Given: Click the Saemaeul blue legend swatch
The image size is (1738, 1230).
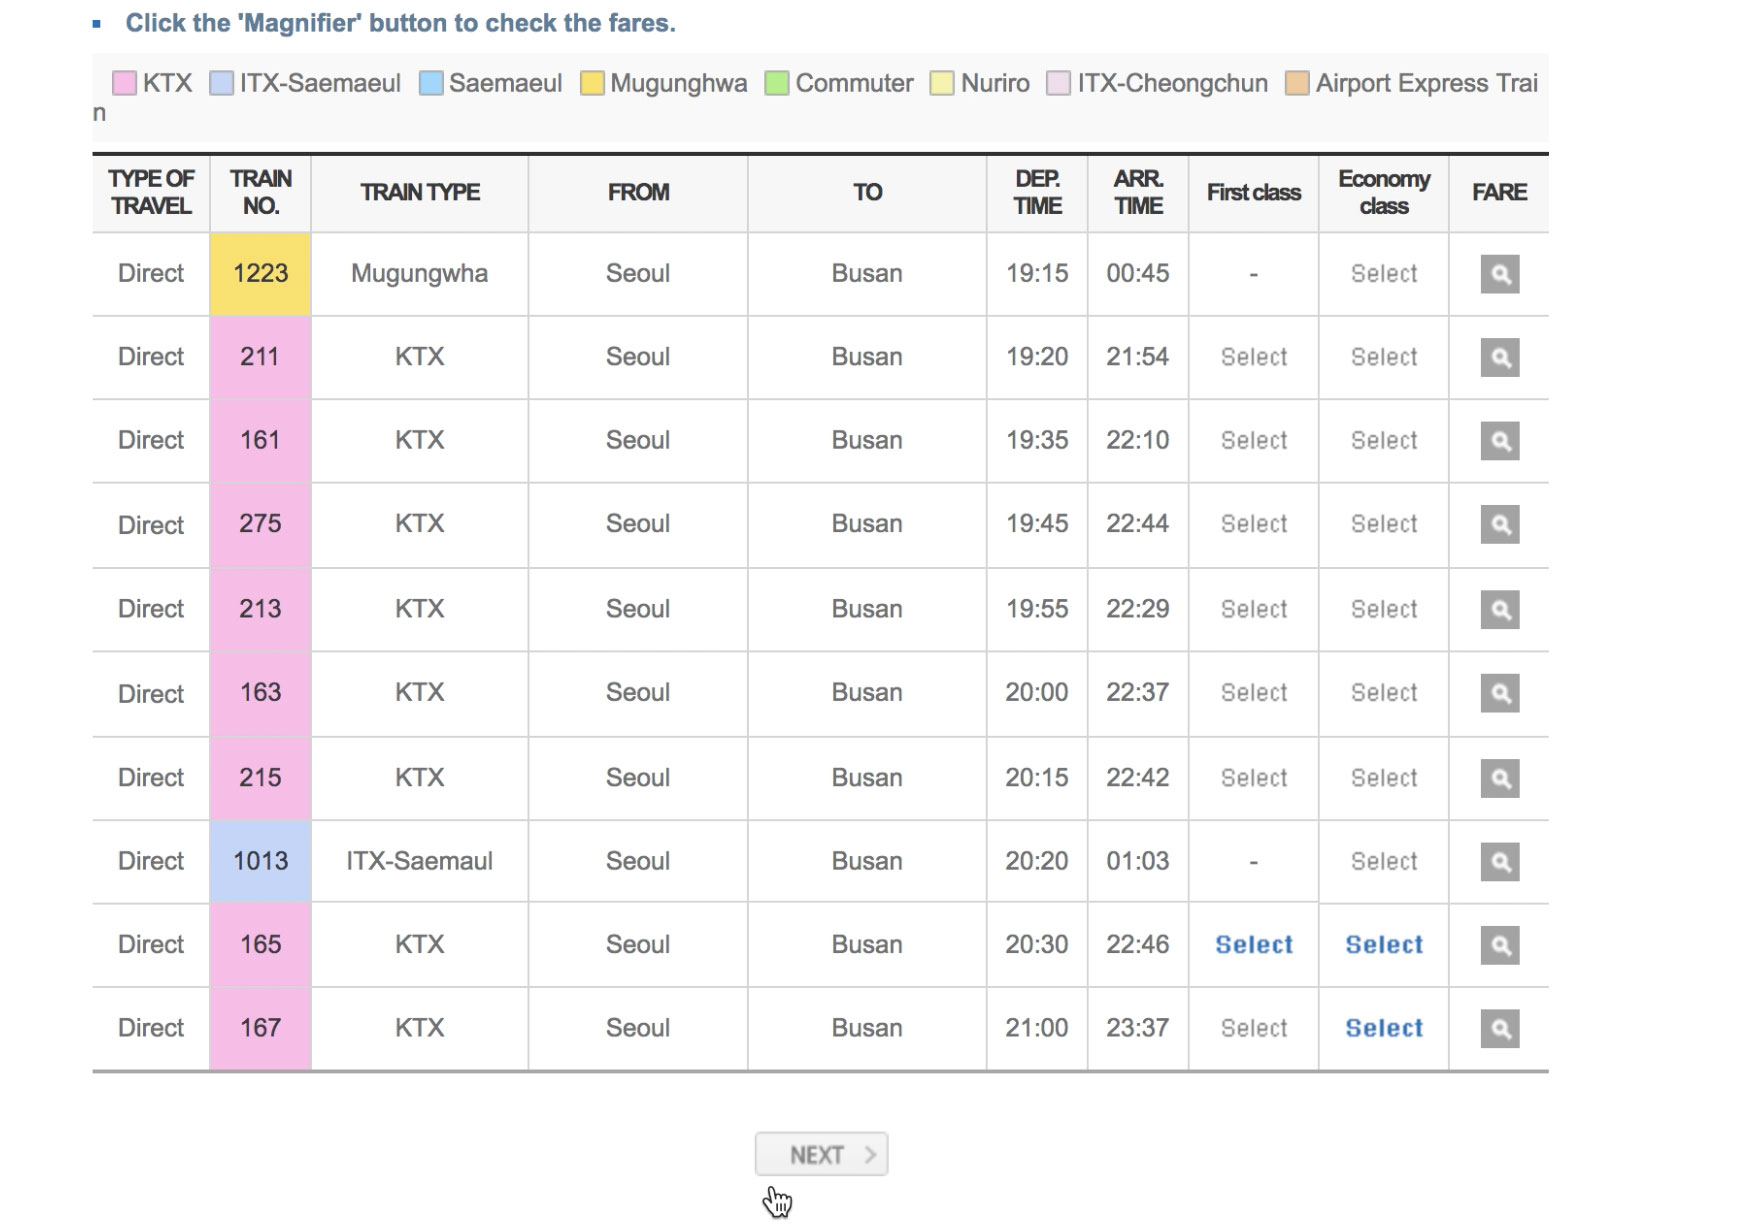Looking at the screenshot, I should tap(431, 83).
